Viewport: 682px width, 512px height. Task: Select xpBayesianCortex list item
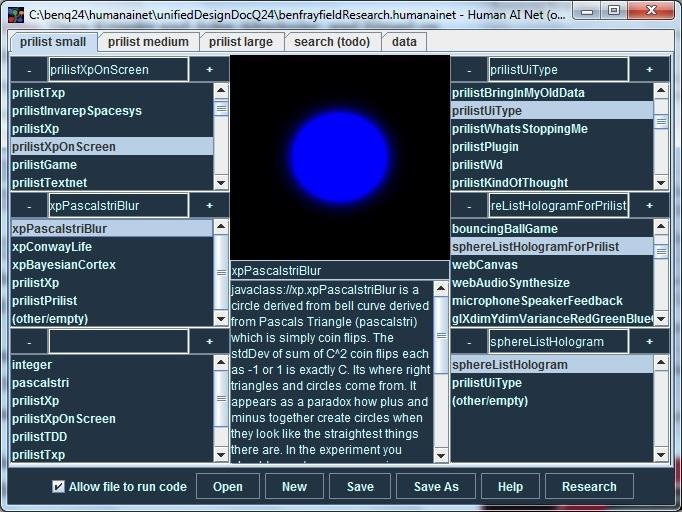[x=112, y=265]
